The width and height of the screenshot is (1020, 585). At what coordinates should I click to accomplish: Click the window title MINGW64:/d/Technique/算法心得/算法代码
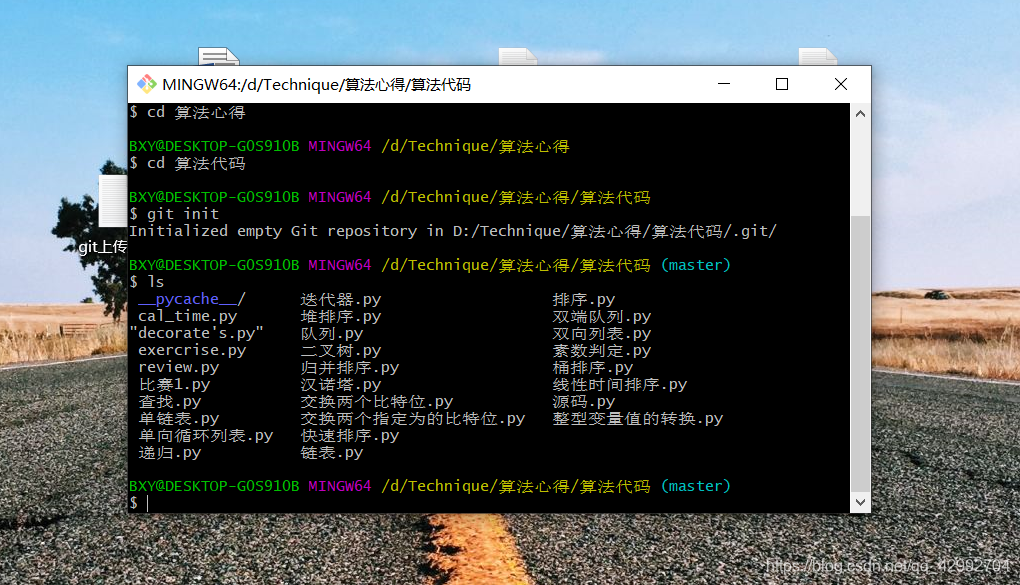click(x=316, y=85)
